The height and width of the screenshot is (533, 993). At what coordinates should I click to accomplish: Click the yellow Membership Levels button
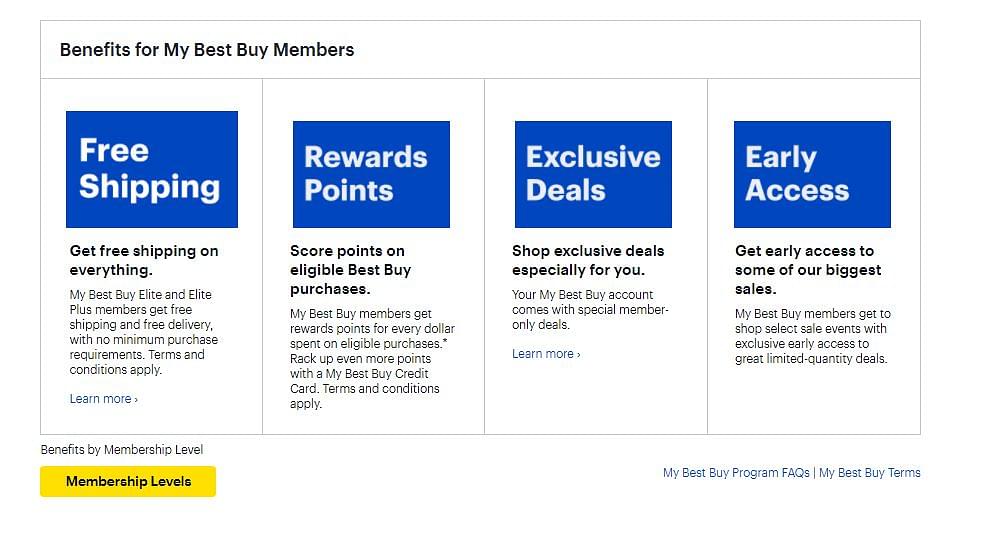pos(128,481)
